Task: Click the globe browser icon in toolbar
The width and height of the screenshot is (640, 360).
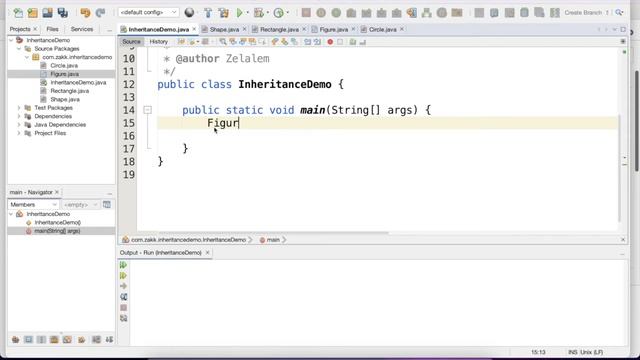Action: pos(189,13)
